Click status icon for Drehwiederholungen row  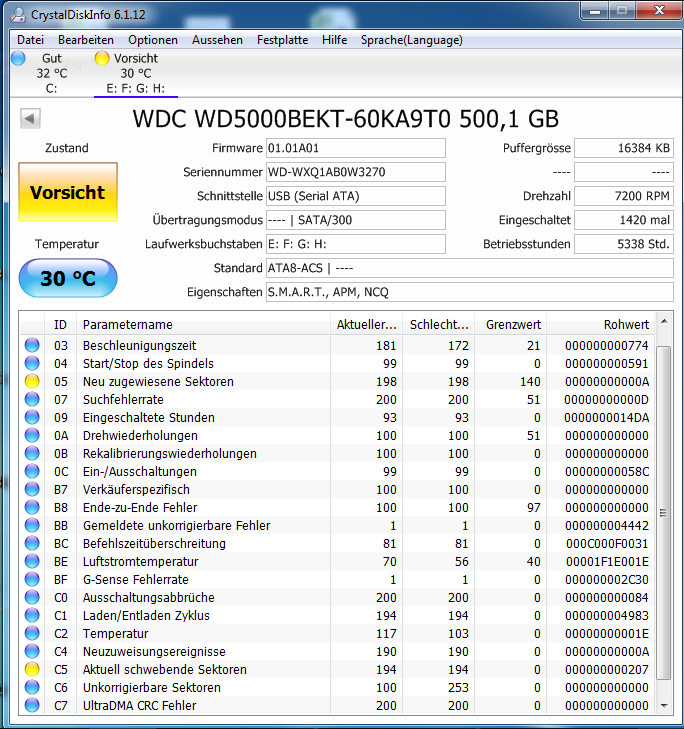[x=32, y=436]
